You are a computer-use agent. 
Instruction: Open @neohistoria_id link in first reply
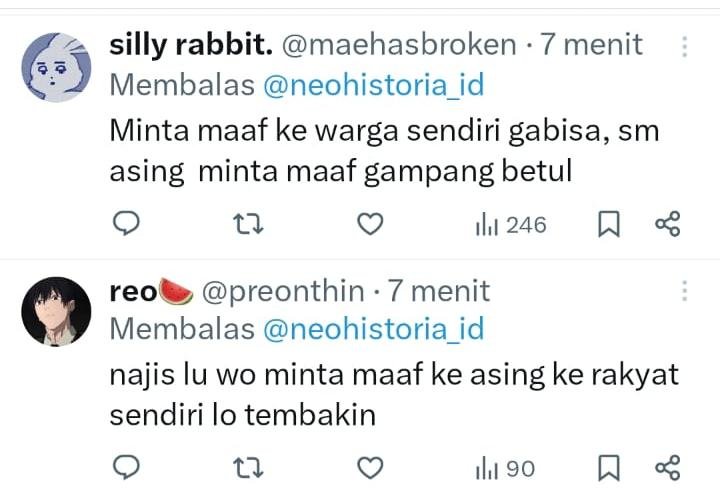pos(373,85)
